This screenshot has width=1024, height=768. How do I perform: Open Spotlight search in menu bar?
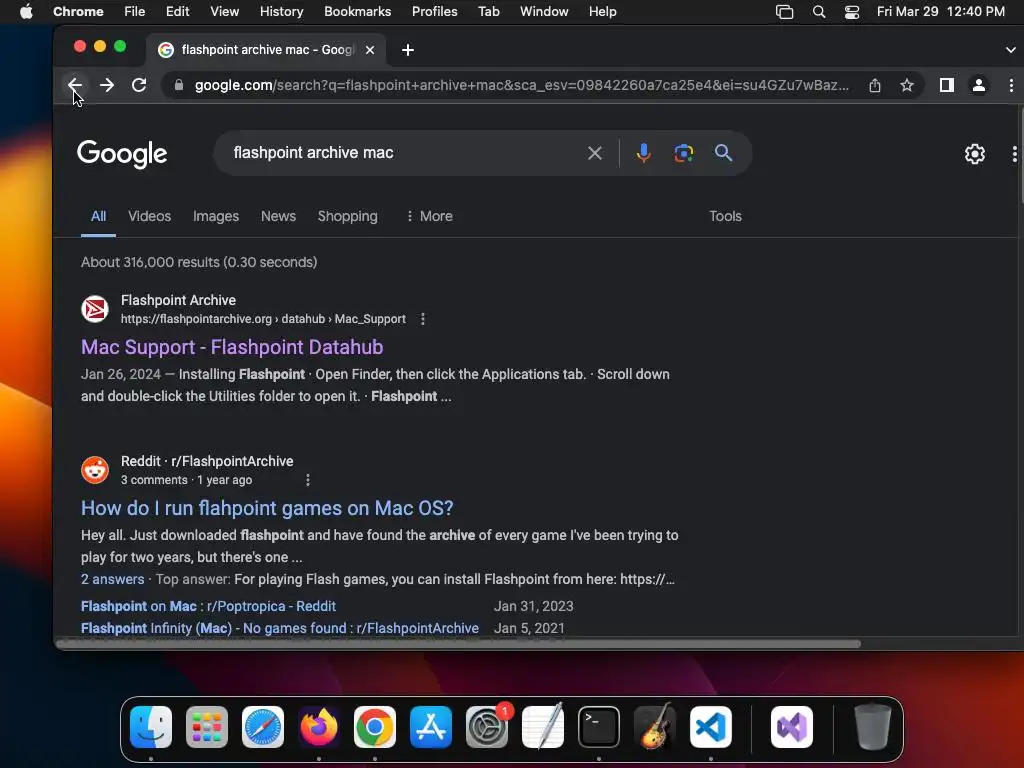coord(818,12)
